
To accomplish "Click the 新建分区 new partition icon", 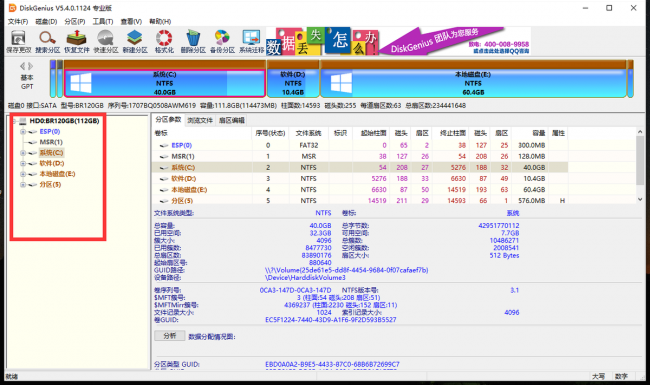I will click(x=135, y=41).
